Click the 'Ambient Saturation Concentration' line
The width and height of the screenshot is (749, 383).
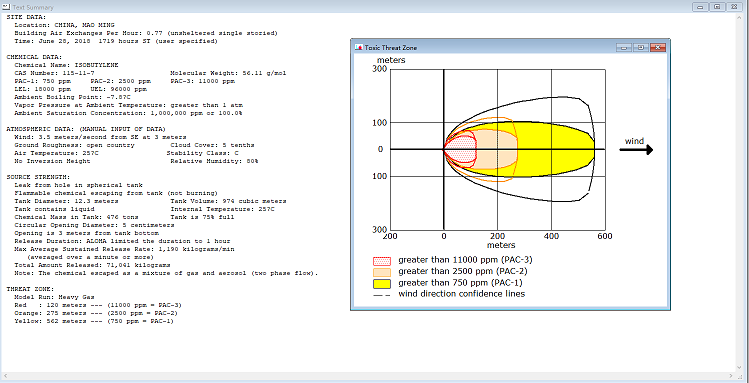click(x=128, y=114)
